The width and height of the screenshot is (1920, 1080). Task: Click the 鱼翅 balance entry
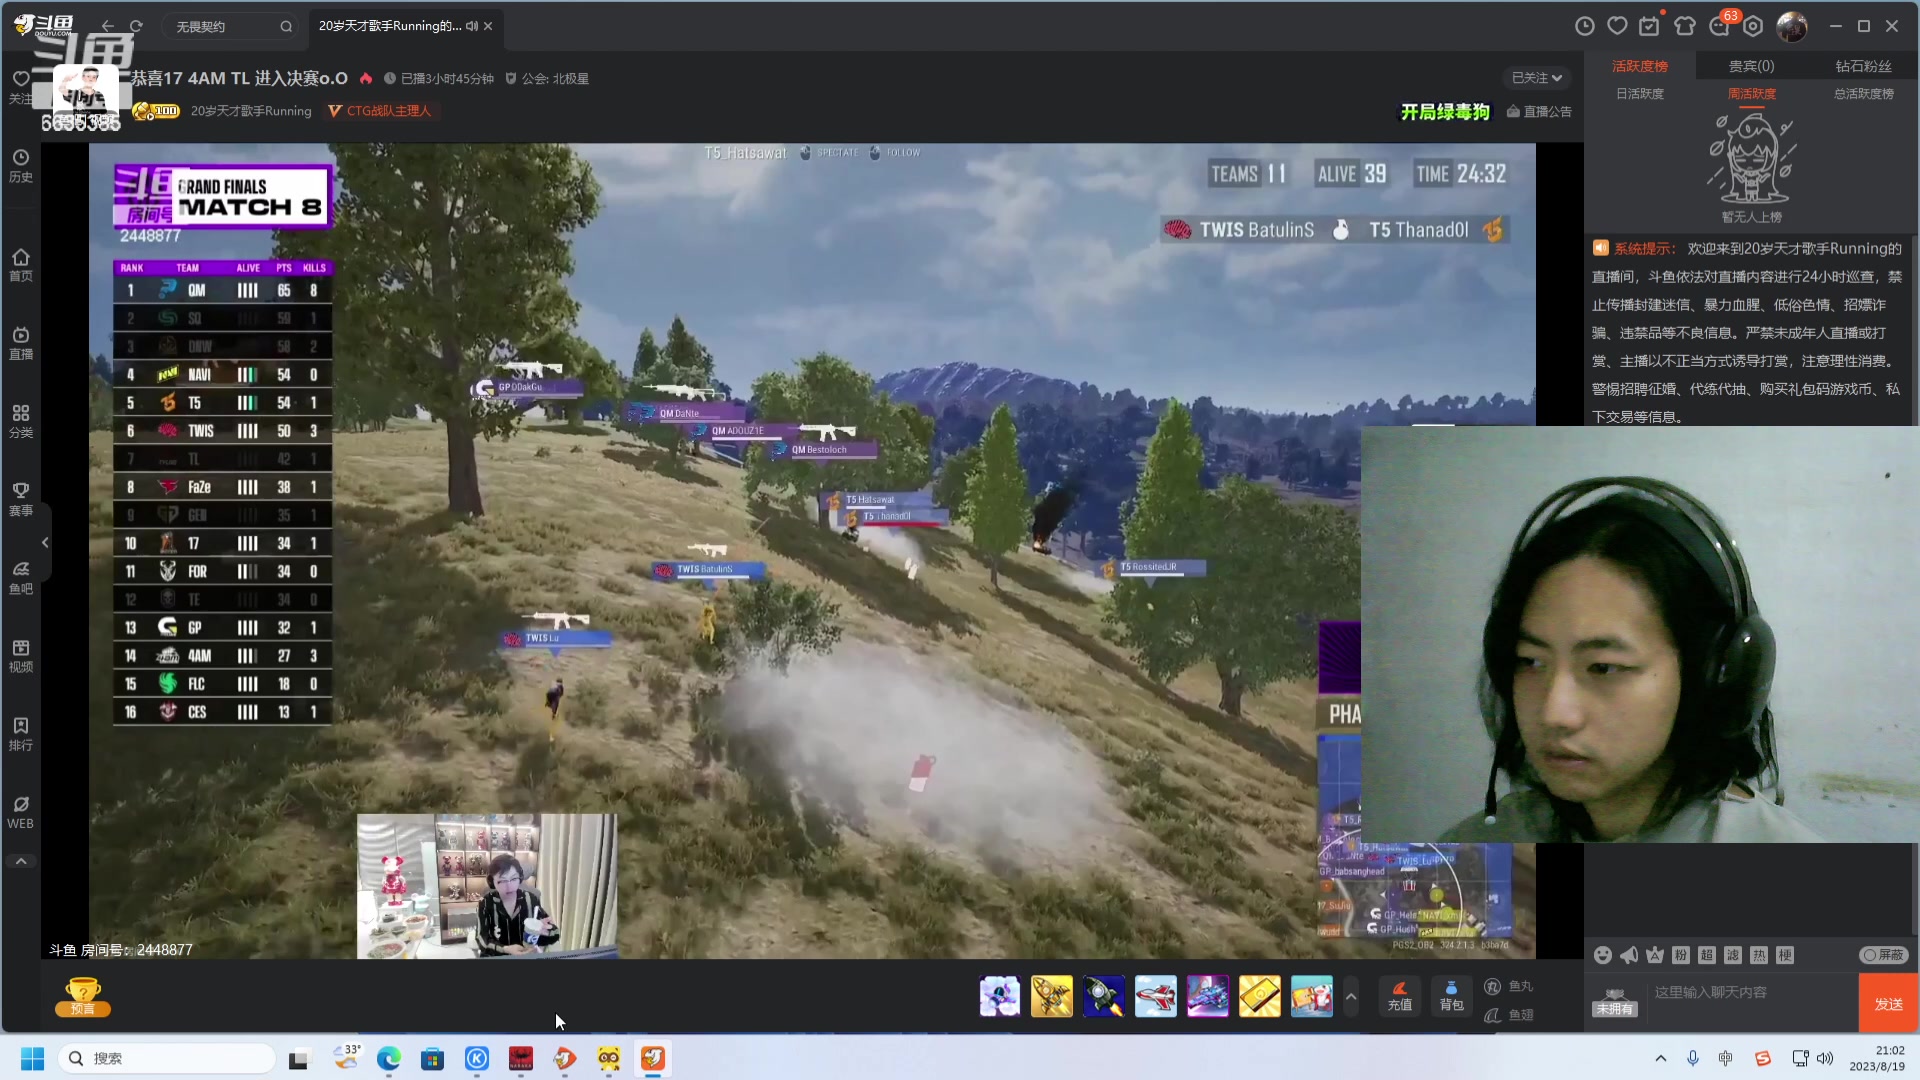click(1509, 1015)
